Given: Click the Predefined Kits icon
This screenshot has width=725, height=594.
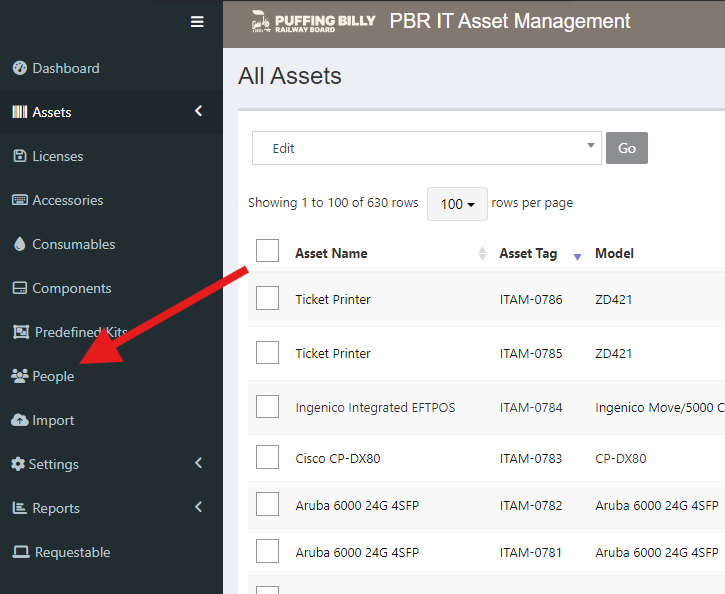Looking at the screenshot, I should coord(21,332).
